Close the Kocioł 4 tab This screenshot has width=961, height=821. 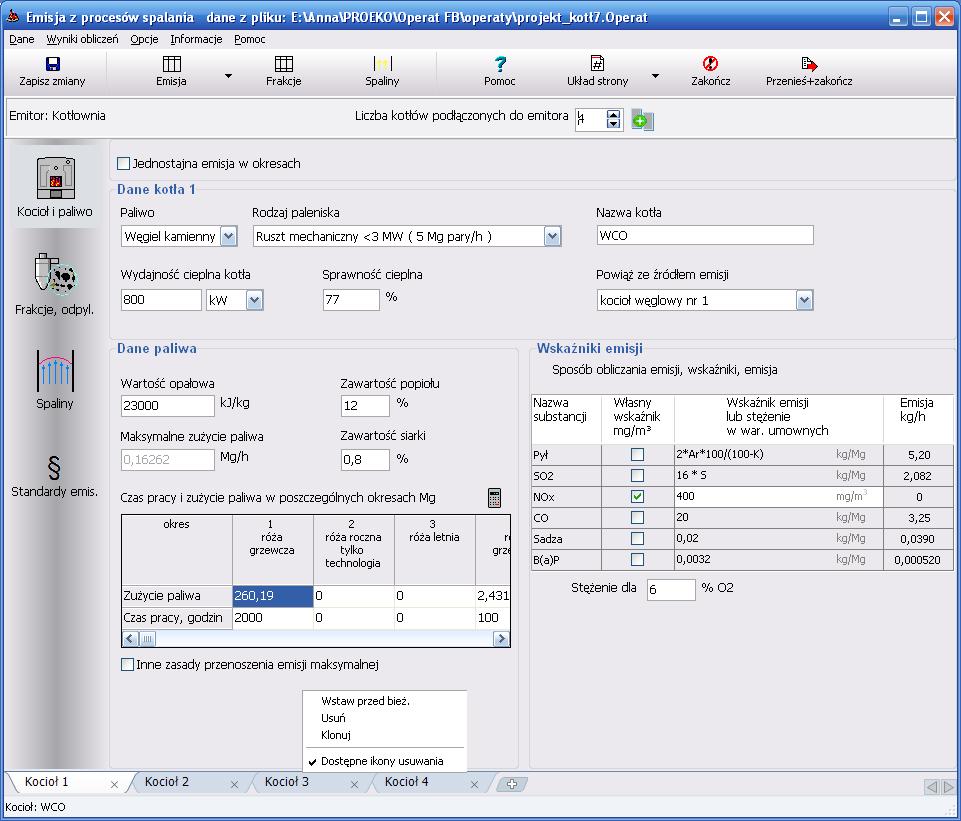pos(474,784)
